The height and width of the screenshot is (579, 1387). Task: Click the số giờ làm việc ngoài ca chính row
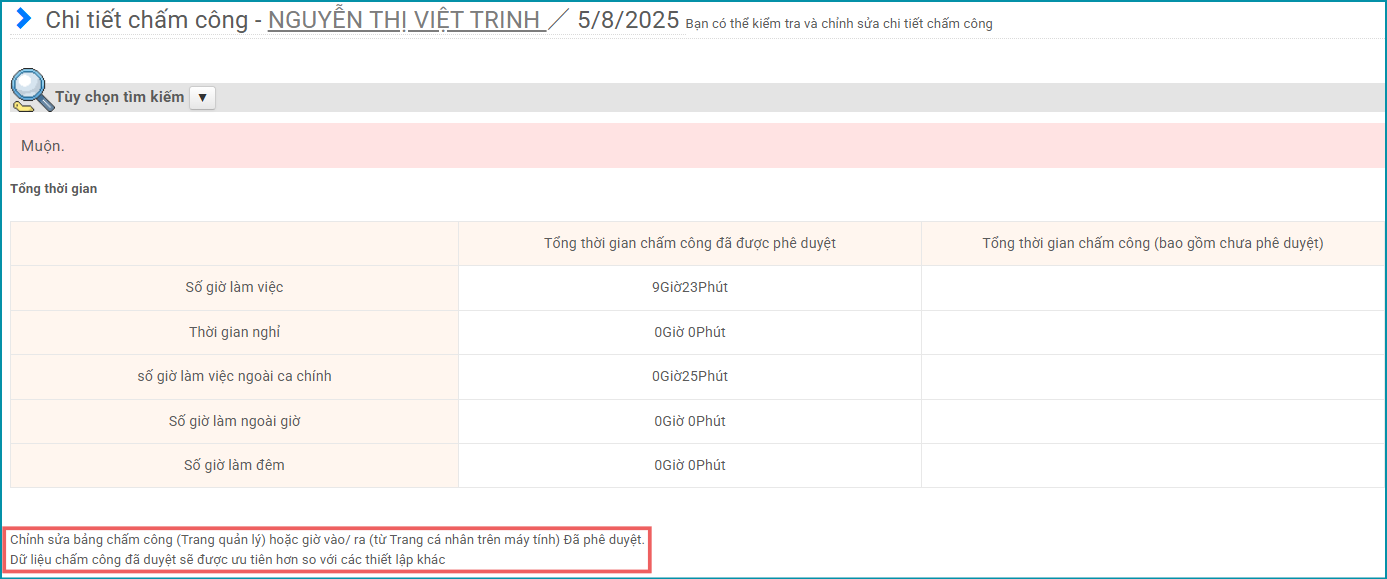[234, 377]
